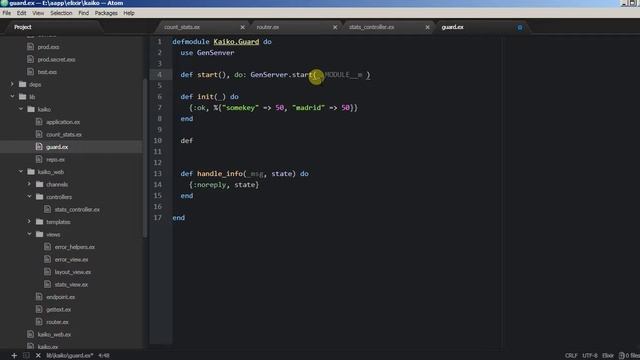Change the UTF-8 encoding setting
This screenshot has height=360, width=640.
point(590,356)
